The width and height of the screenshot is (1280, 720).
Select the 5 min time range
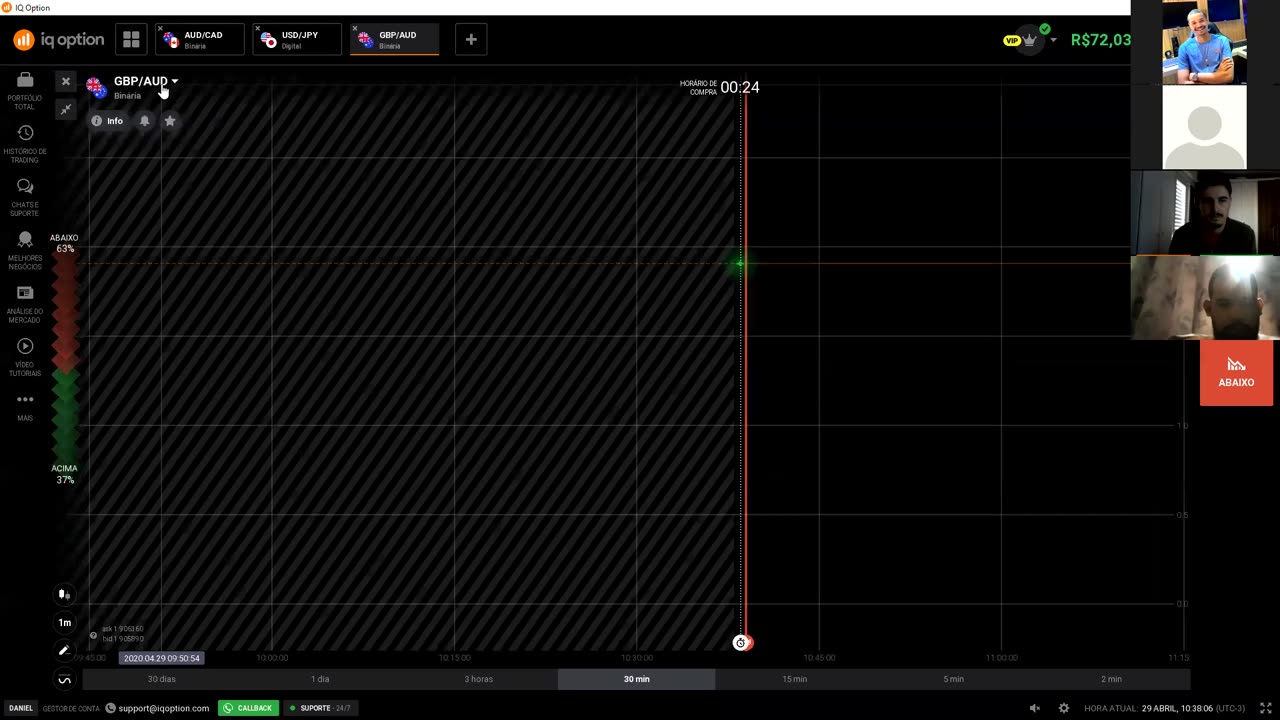tap(953, 679)
